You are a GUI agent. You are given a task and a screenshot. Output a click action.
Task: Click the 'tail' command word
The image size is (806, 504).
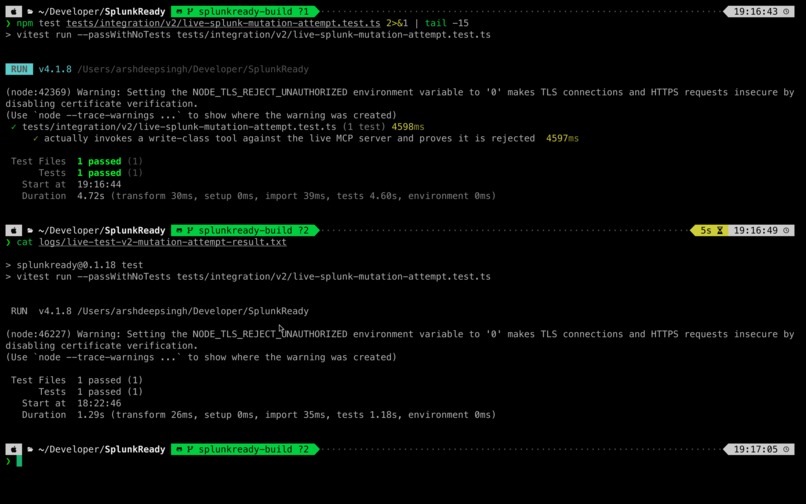click(436, 23)
